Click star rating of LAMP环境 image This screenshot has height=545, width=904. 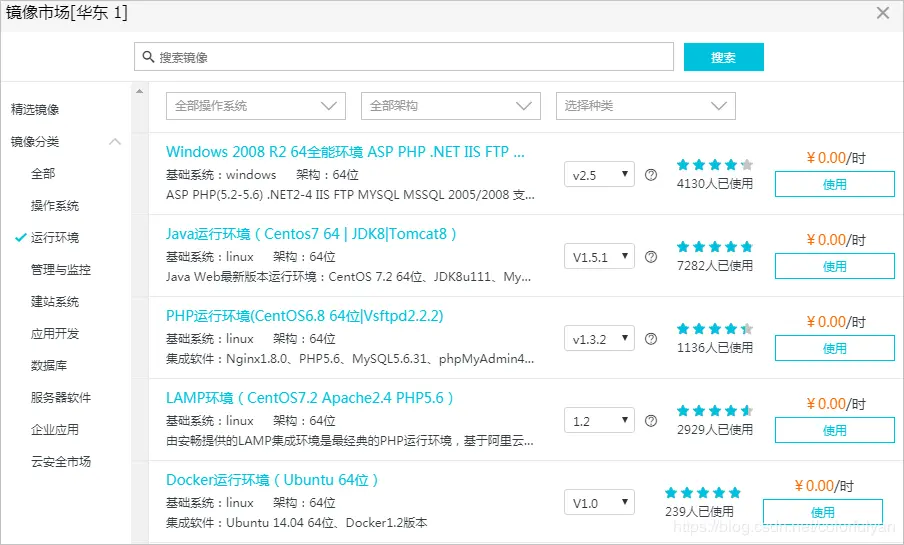[x=715, y=411]
